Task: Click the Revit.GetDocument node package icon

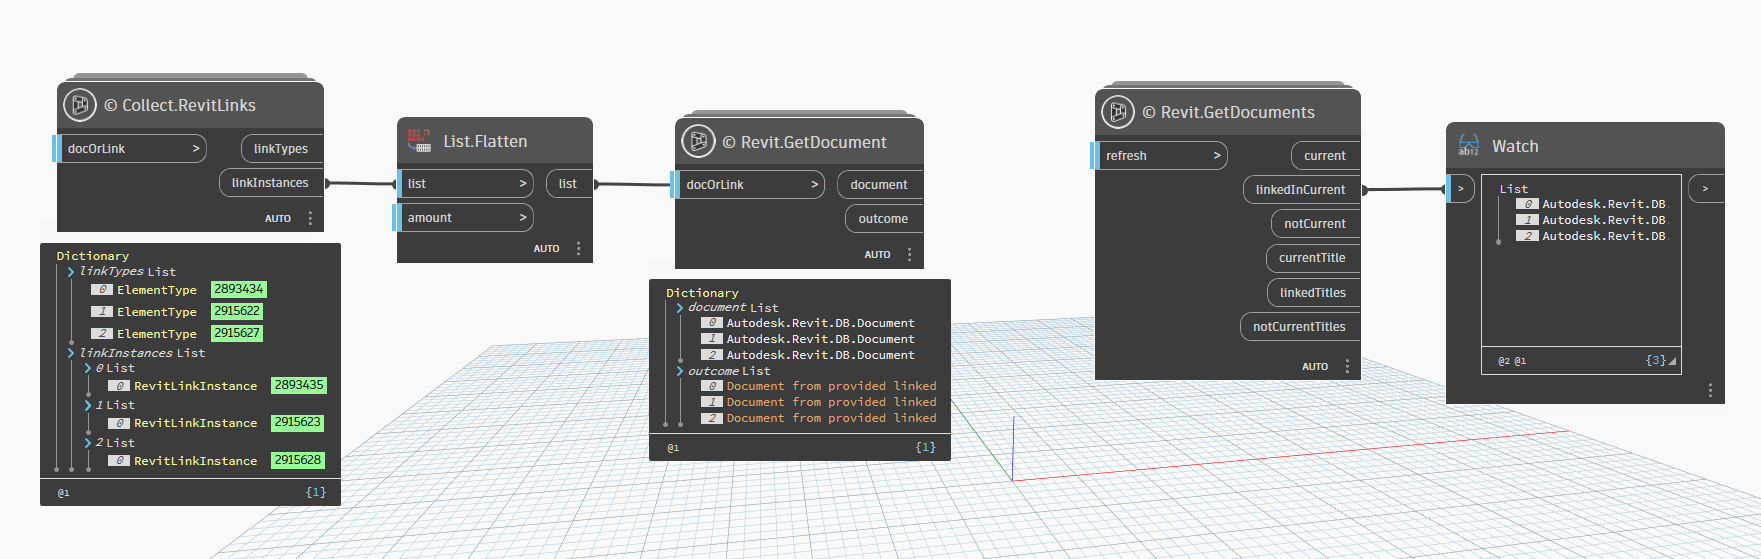Action: point(698,141)
